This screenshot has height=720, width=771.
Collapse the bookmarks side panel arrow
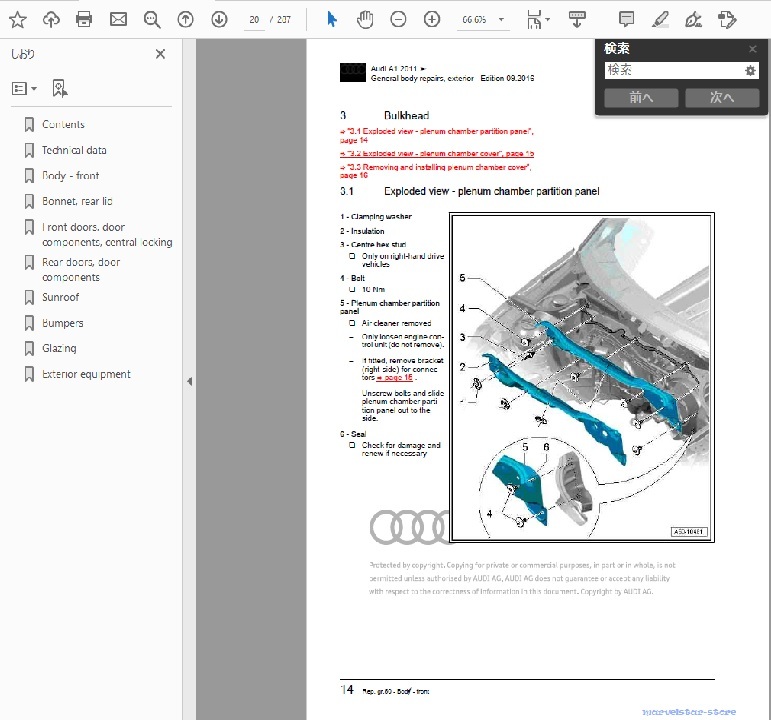click(189, 381)
